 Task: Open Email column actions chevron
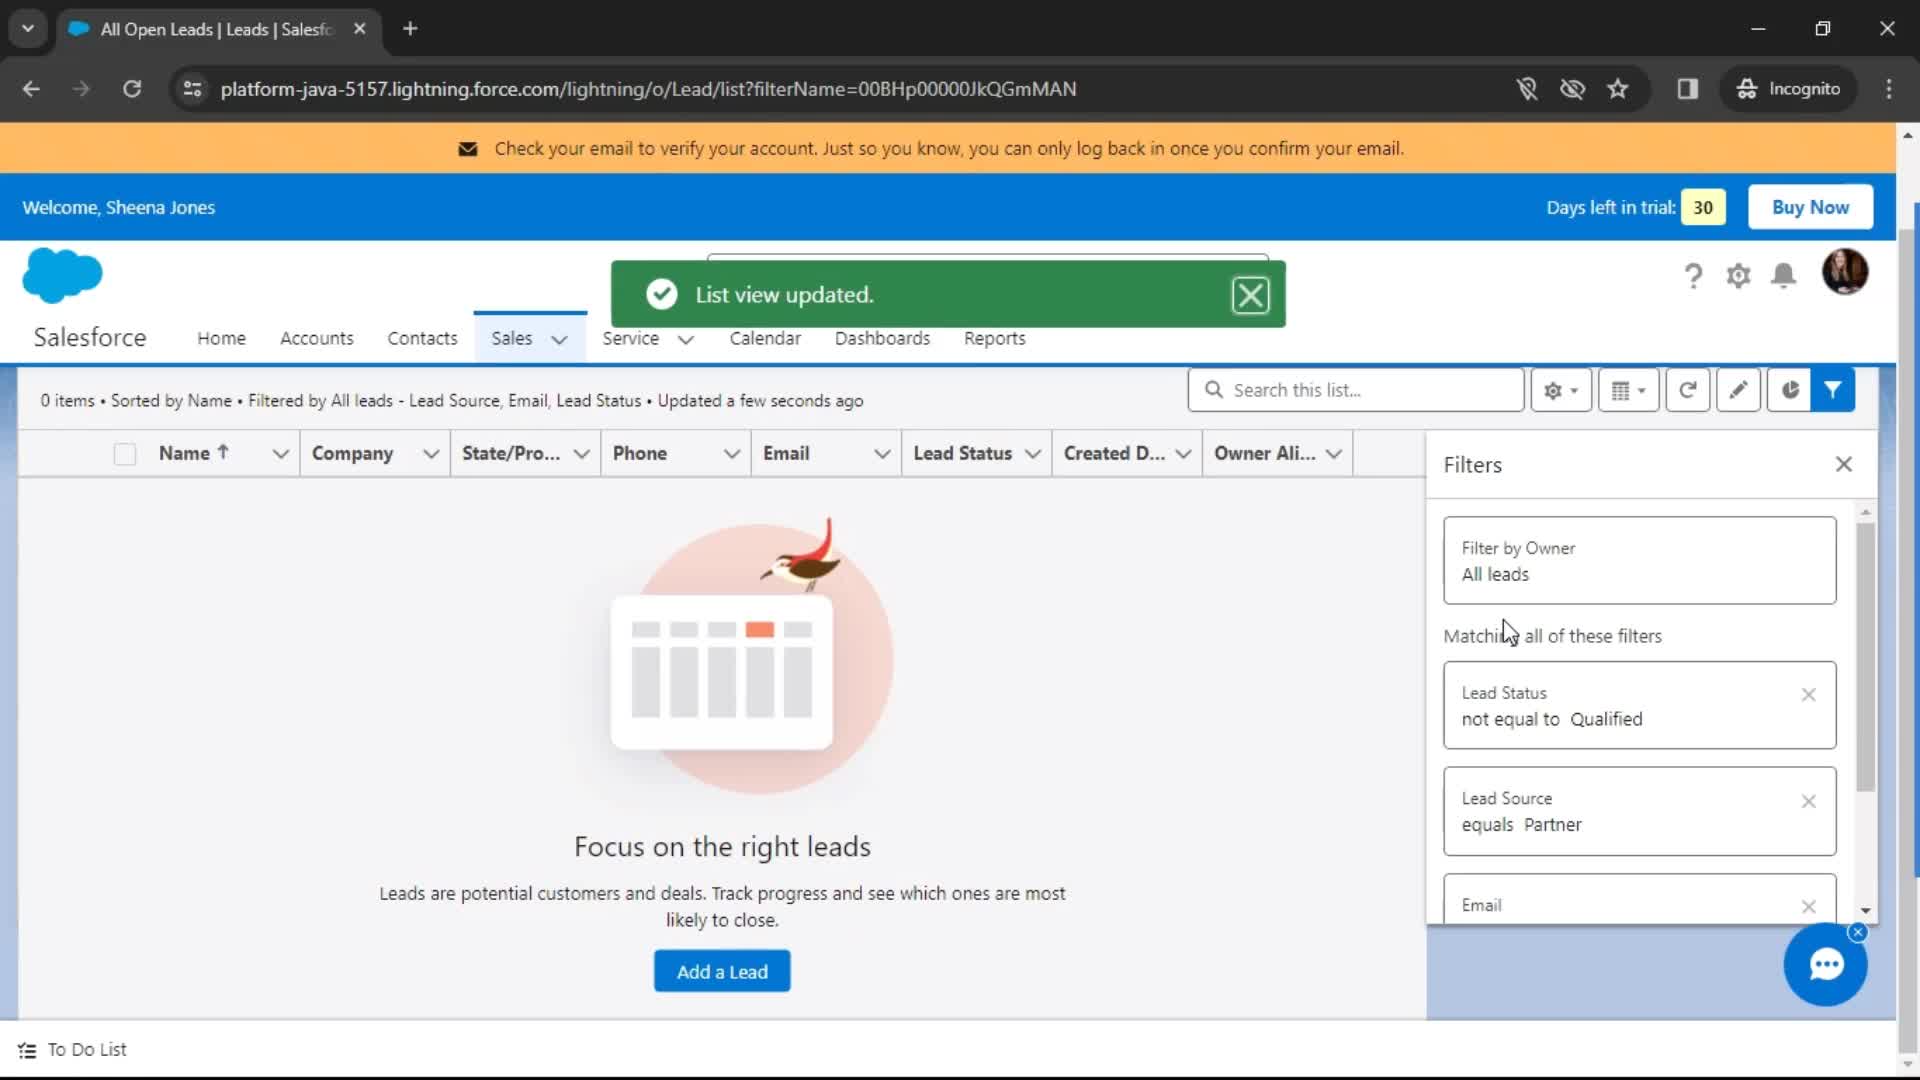click(x=882, y=454)
